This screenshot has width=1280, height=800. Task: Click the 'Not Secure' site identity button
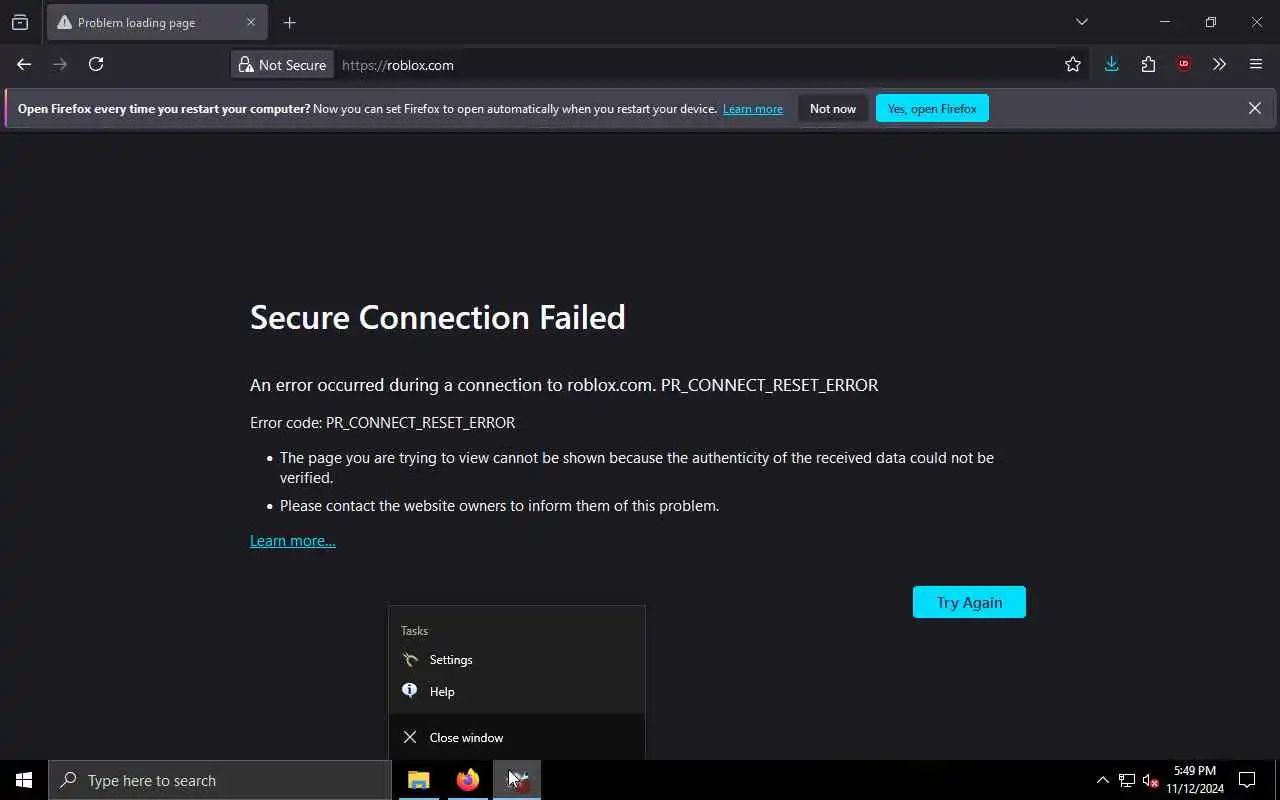click(x=282, y=64)
